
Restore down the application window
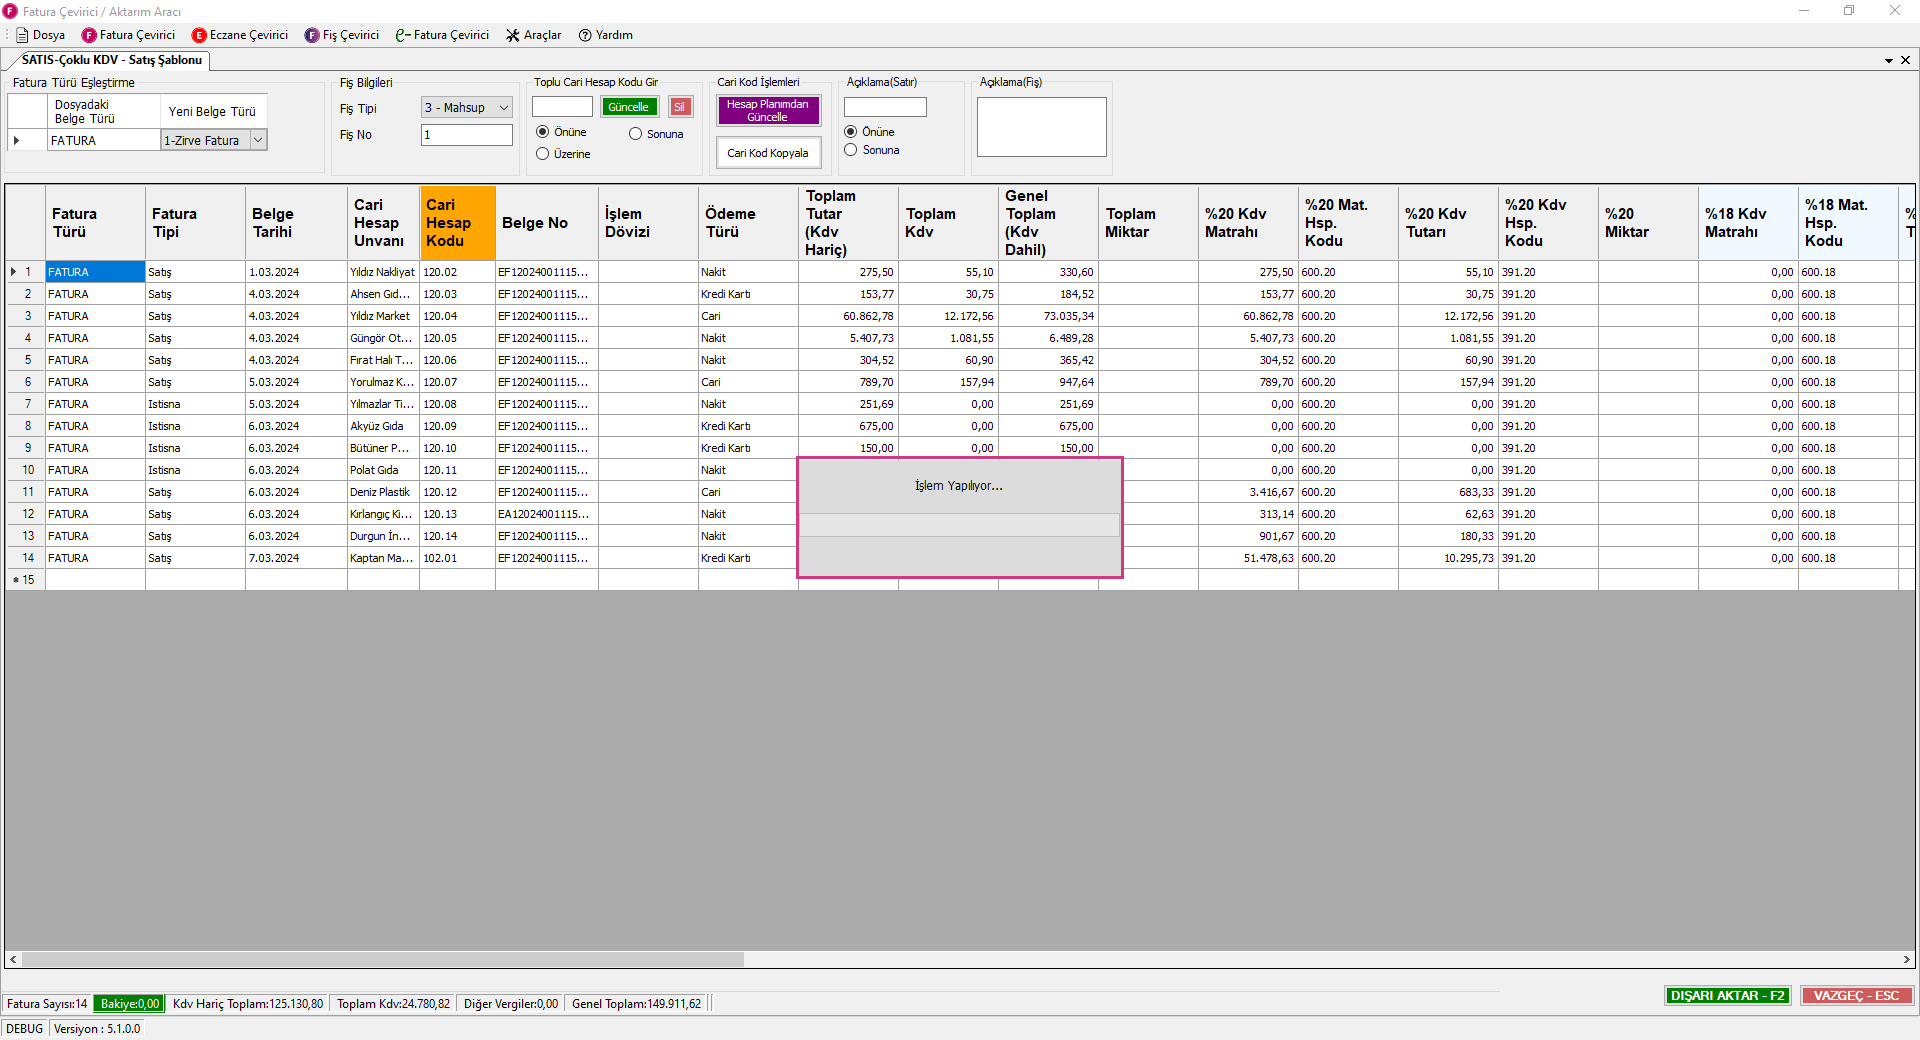pos(1849,11)
